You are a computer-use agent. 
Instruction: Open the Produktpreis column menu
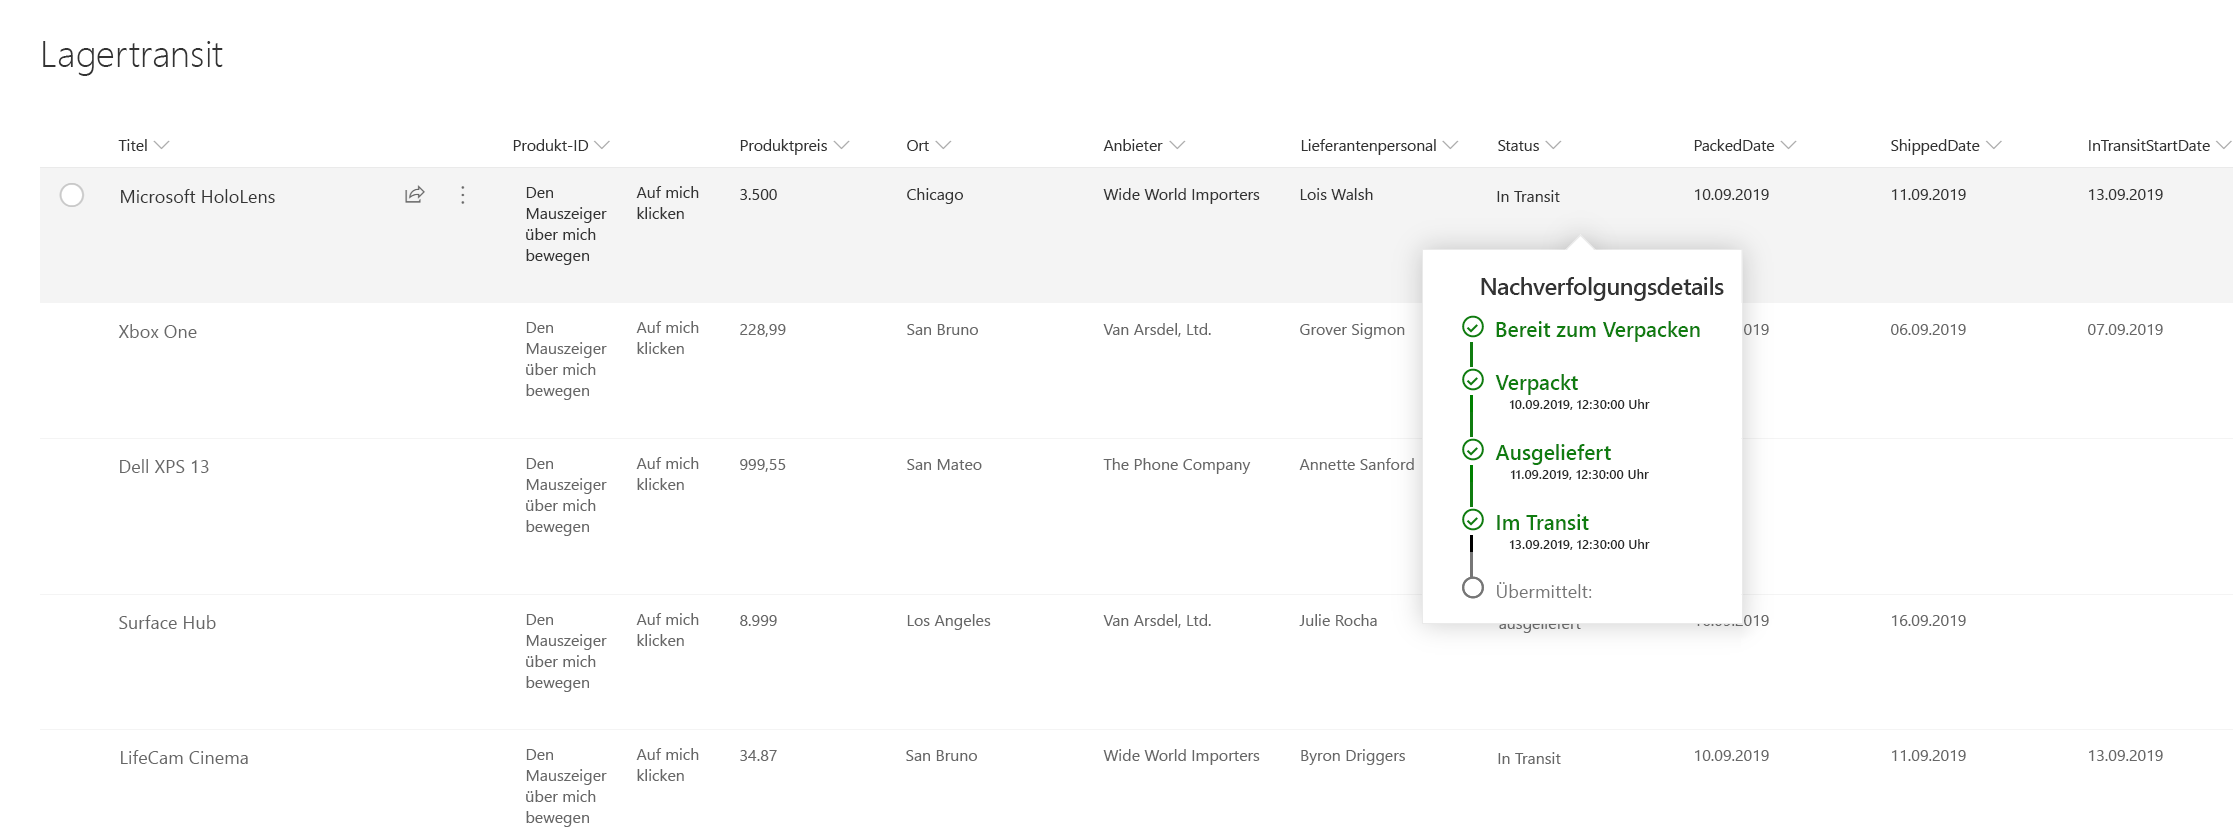(842, 146)
